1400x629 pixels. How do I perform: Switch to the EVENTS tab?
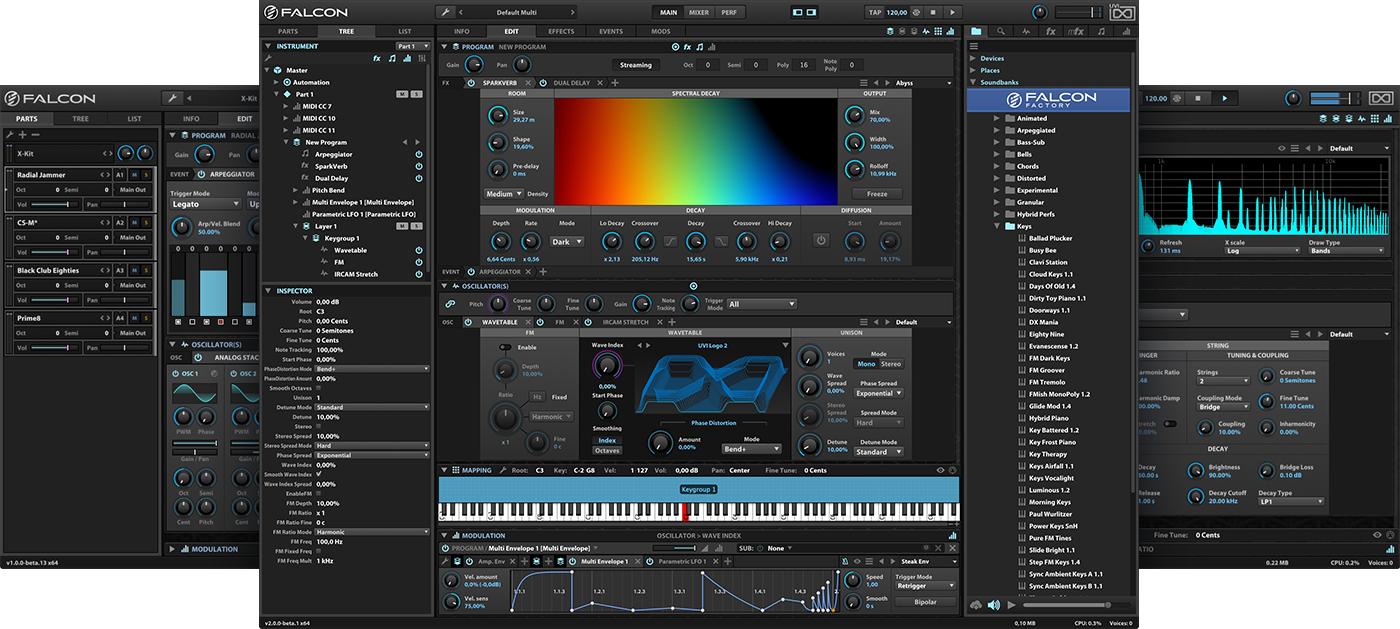click(611, 31)
